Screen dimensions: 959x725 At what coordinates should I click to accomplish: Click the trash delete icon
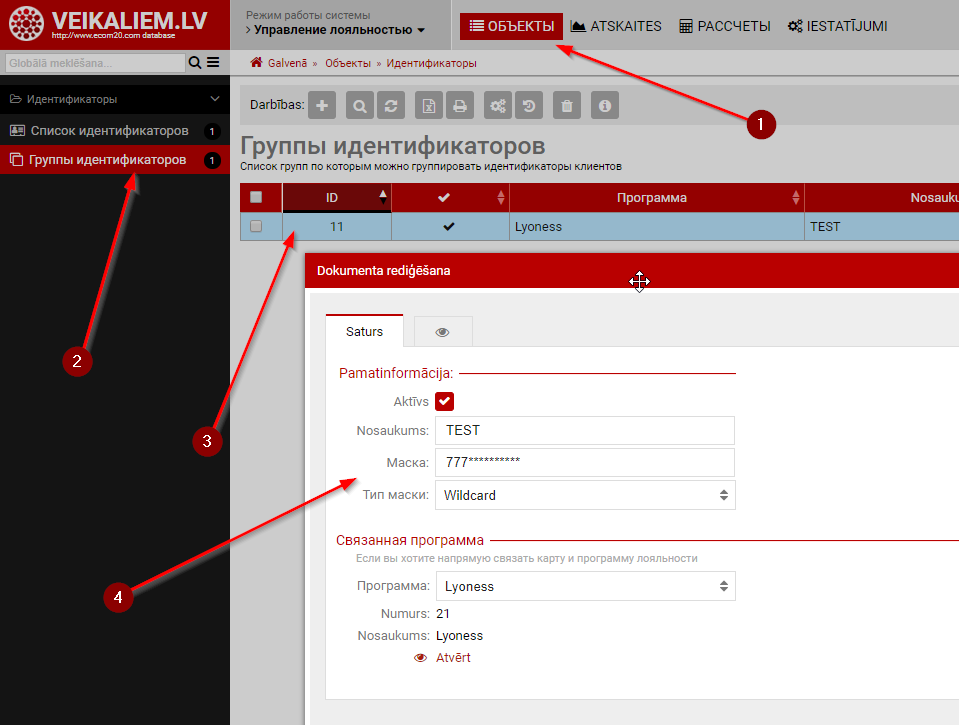pos(567,105)
